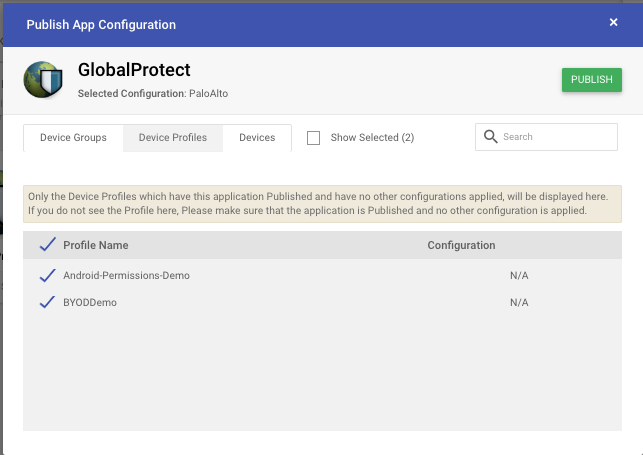Click the Selected Configuration: PaloAlto text
The image size is (643, 455).
(153, 93)
